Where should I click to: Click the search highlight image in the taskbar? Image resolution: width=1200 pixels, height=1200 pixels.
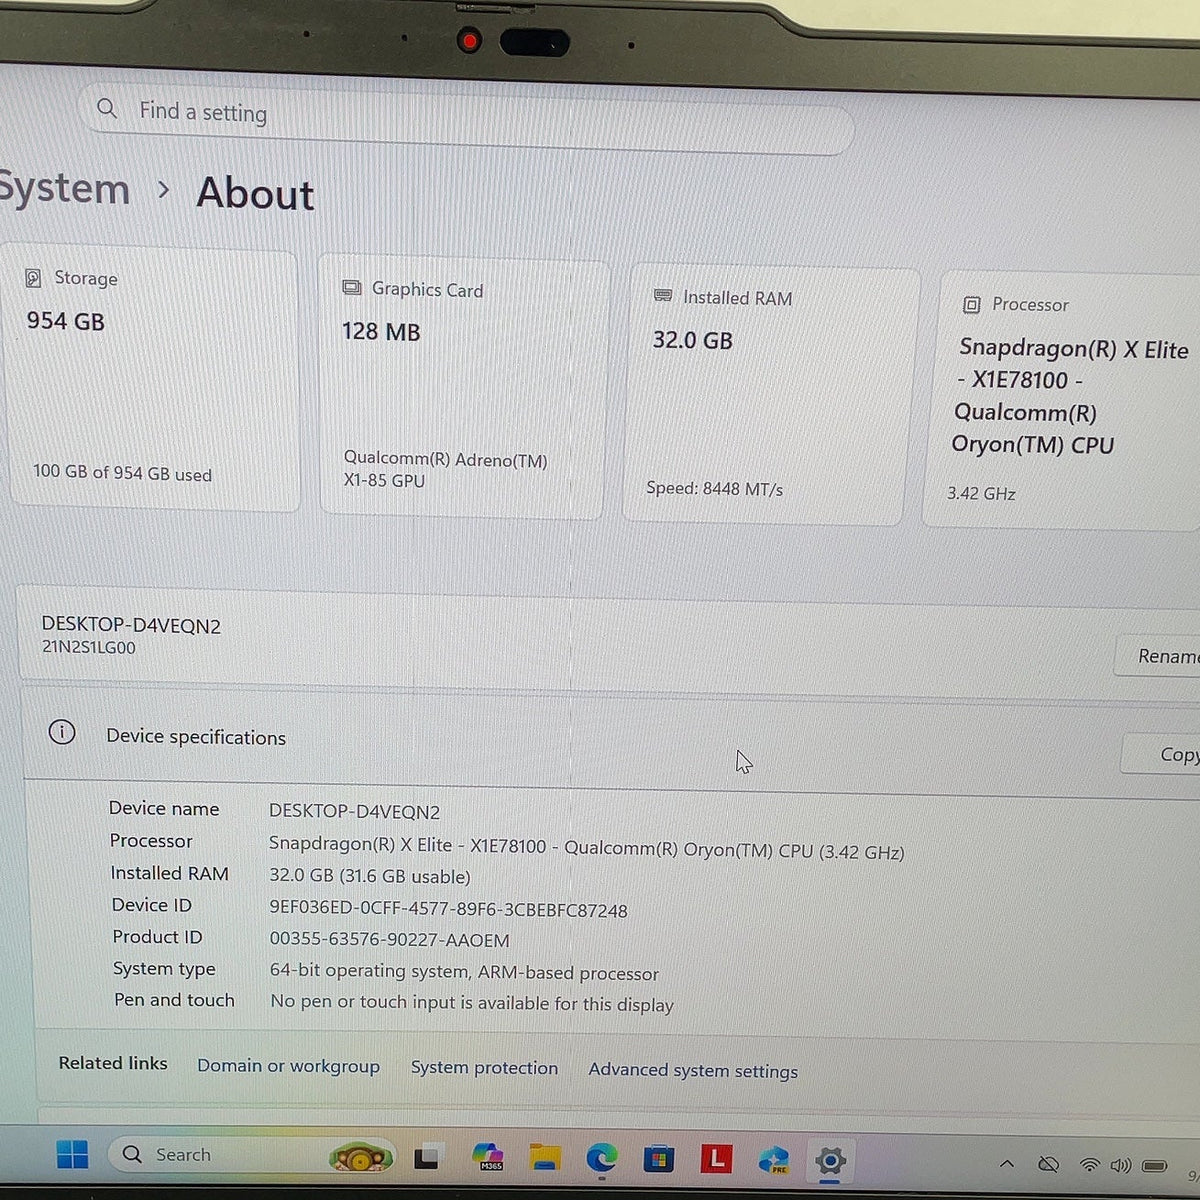pos(361,1156)
